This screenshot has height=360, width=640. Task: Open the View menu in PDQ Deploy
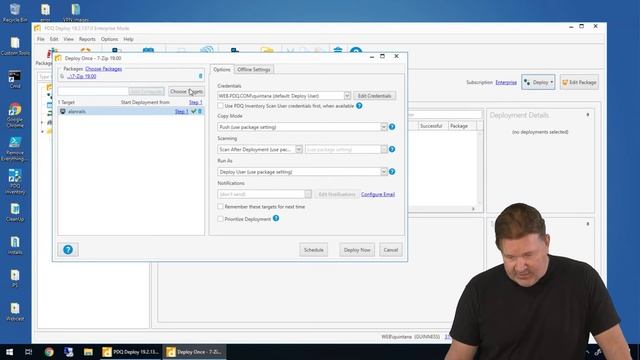coord(68,39)
